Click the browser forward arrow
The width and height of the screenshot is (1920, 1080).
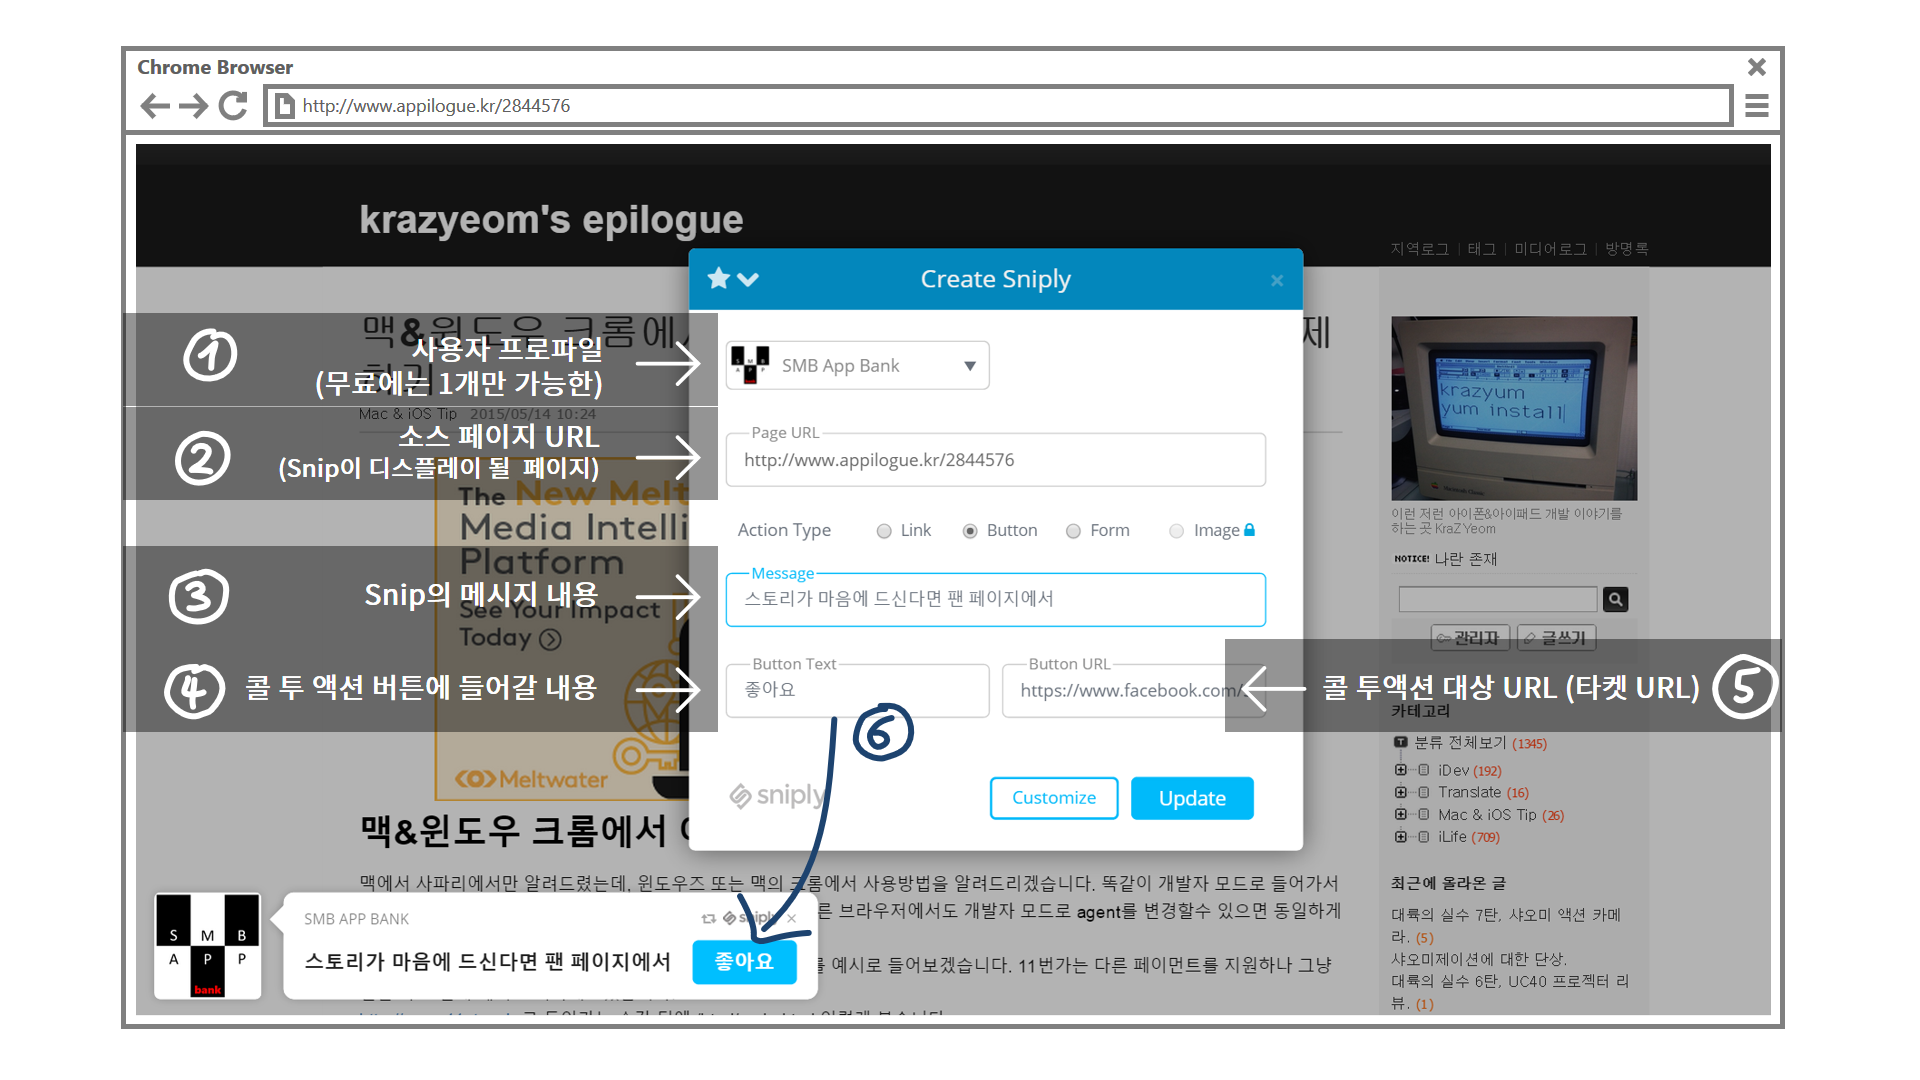coord(193,106)
